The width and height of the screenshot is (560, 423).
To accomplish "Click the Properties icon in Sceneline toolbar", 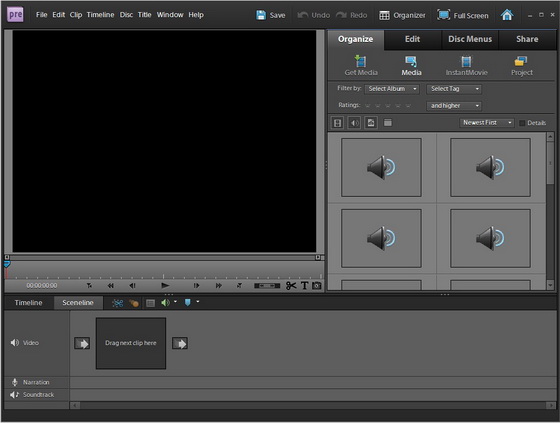I will click(150, 303).
